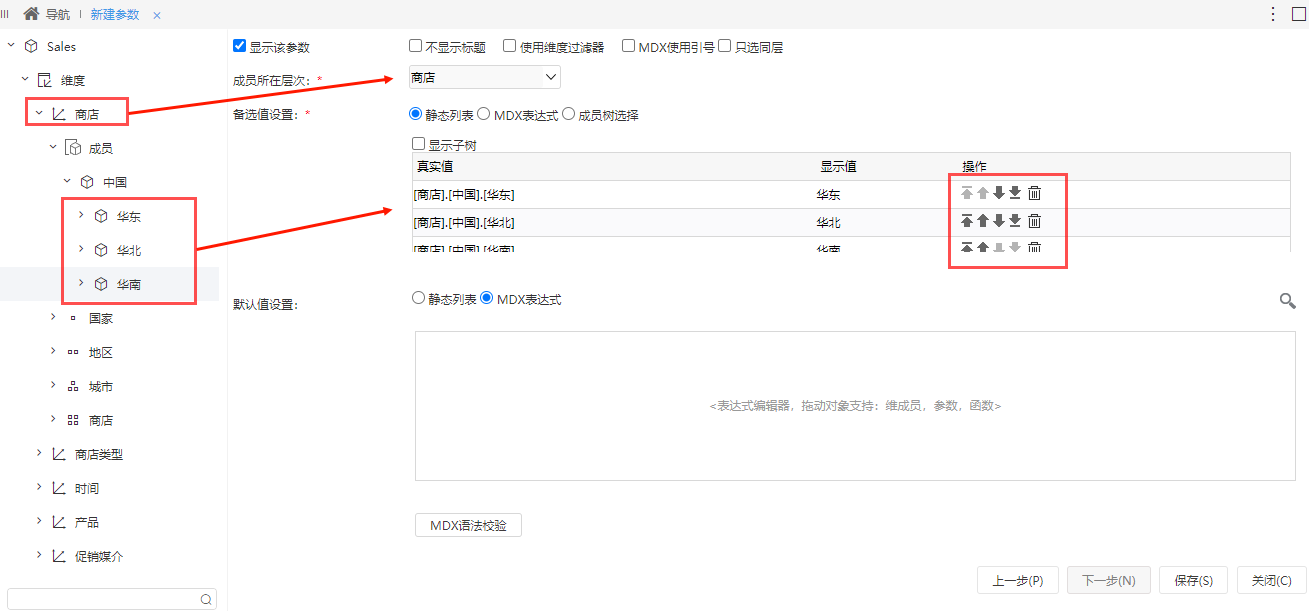Viewport: 1309px width, 611px height.
Task: Click the 保存(S) button
Action: click(1194, 580)
